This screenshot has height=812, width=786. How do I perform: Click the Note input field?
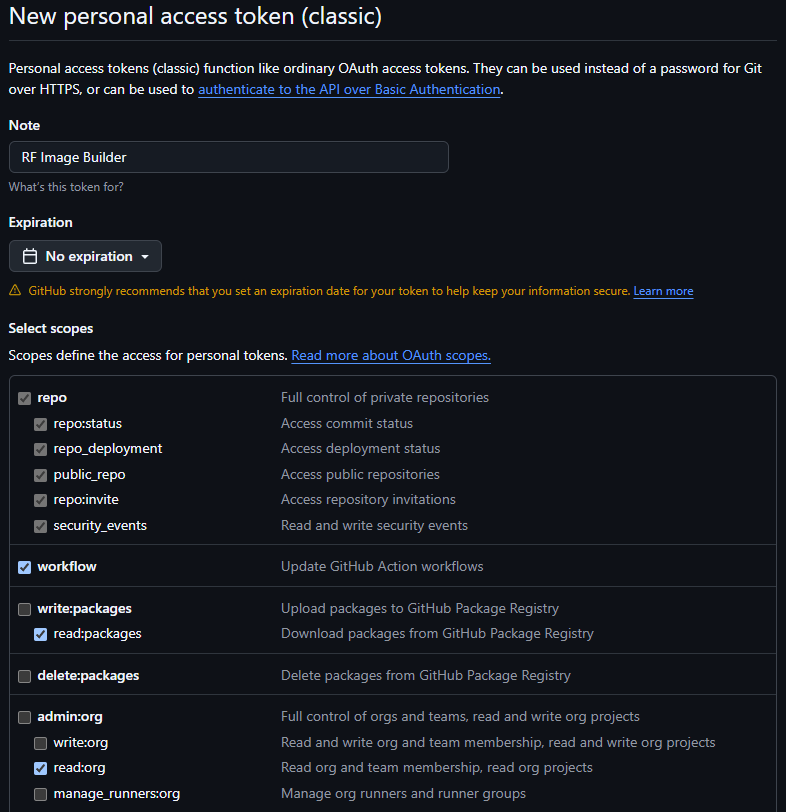coord(228,157)
